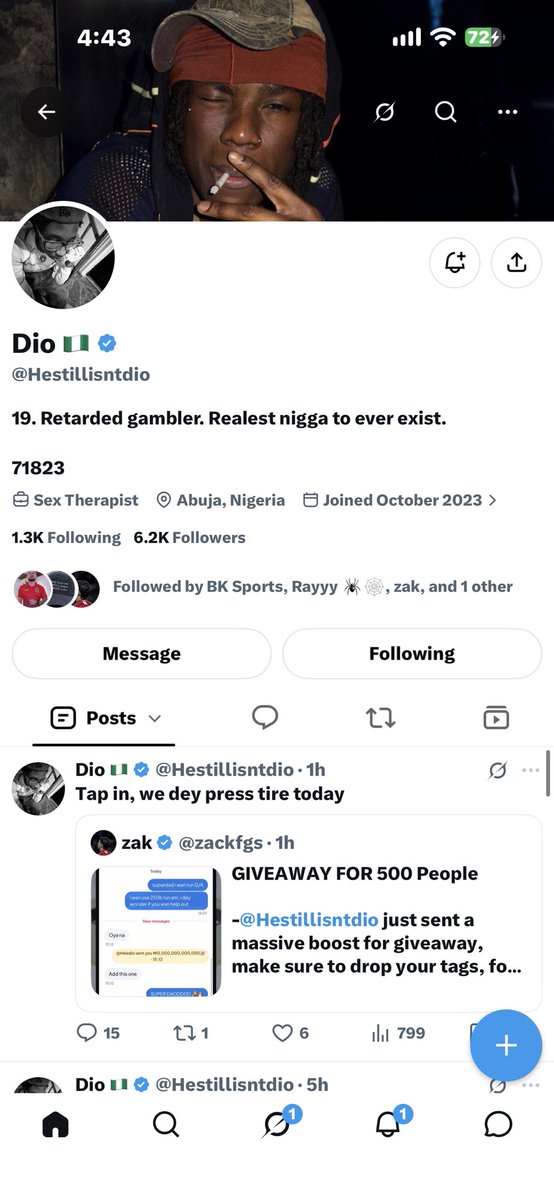Image resolution: width=554 pixels, height=1200 pixels.
Task: Open the 1.3K Following list
Action: (66, 537)
